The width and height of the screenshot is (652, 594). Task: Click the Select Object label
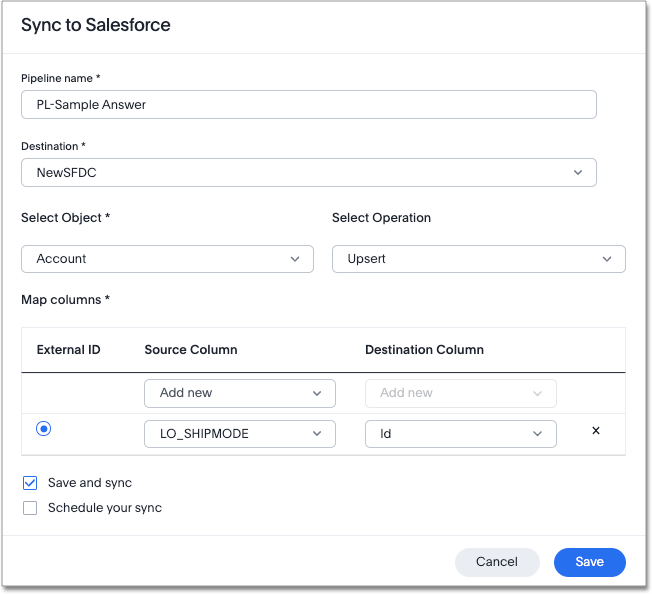point(65,217)
